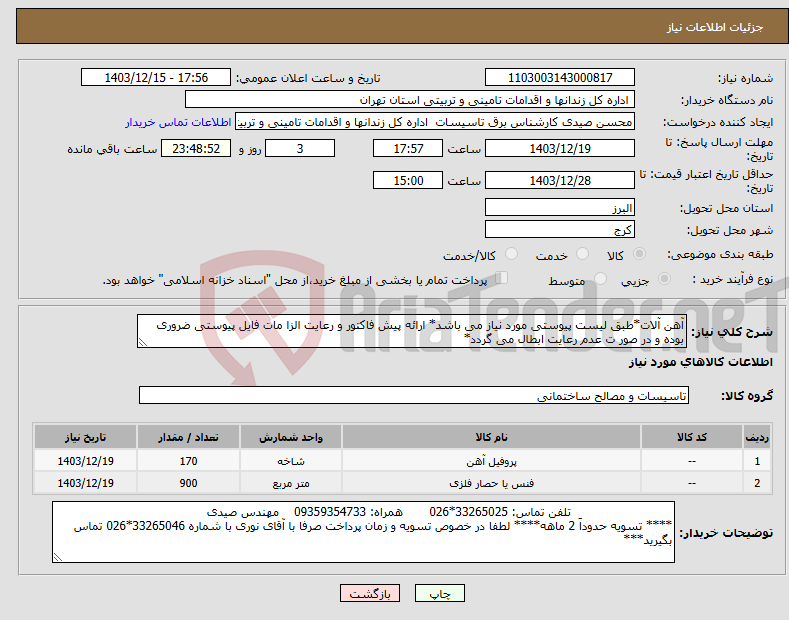Click the شماره نیاز label
Screen dimensions: 789x620
tap(745, 78)
